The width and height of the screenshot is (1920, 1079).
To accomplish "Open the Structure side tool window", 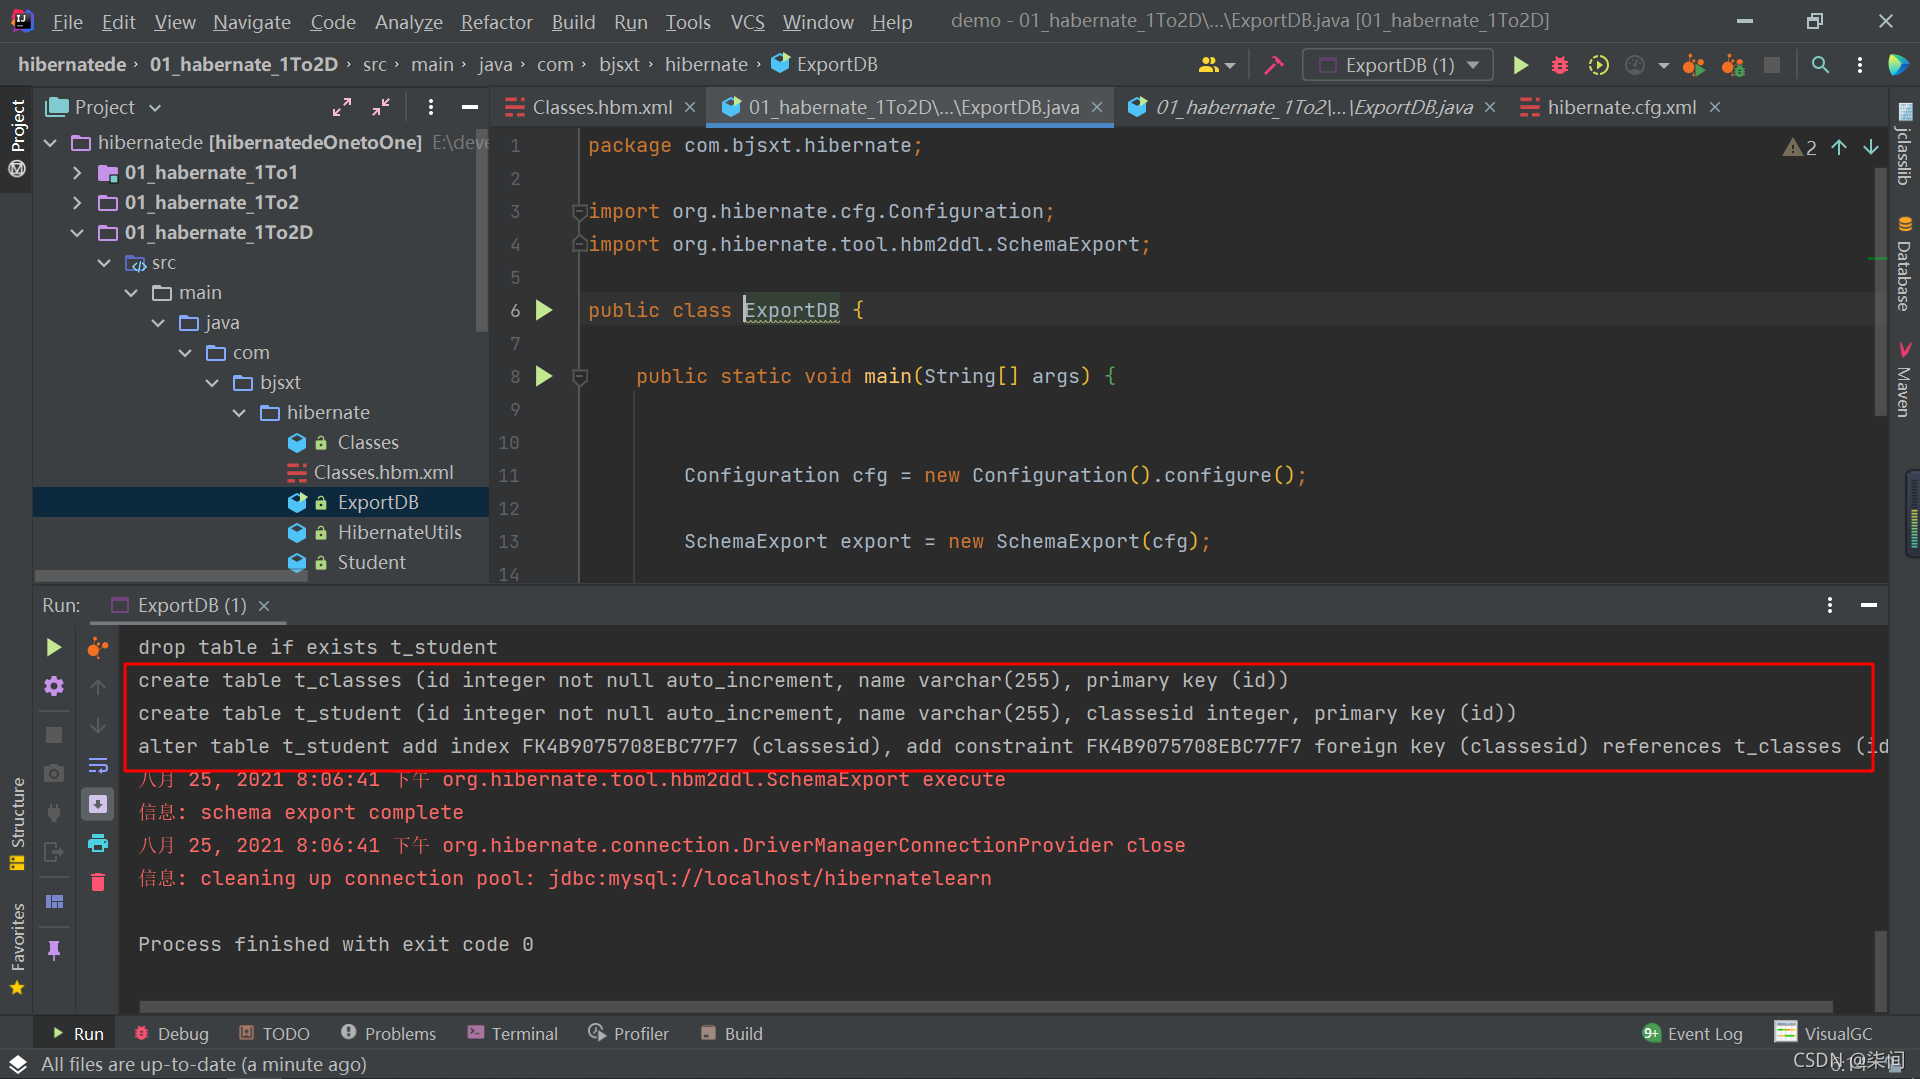I will pos(17,824).
